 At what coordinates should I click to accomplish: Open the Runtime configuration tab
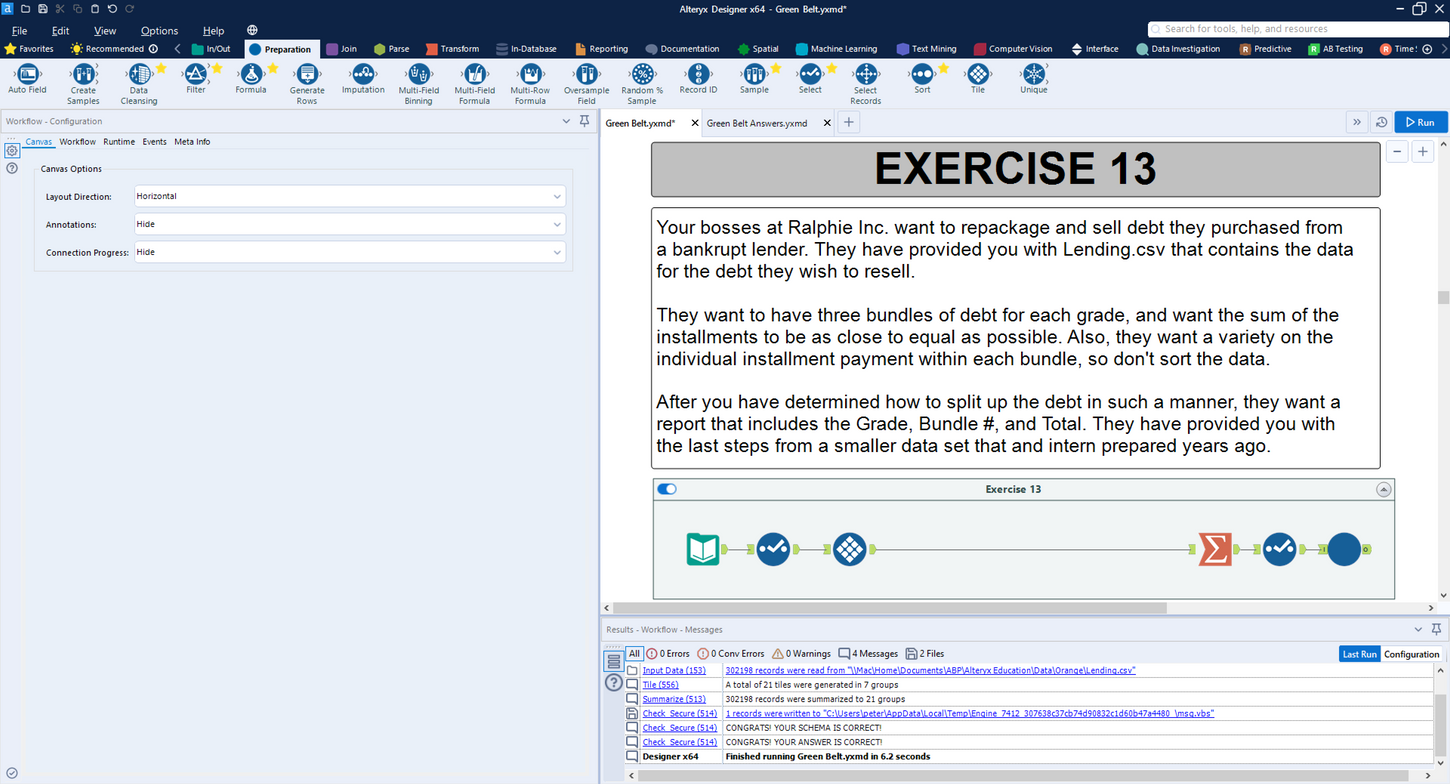119,142
